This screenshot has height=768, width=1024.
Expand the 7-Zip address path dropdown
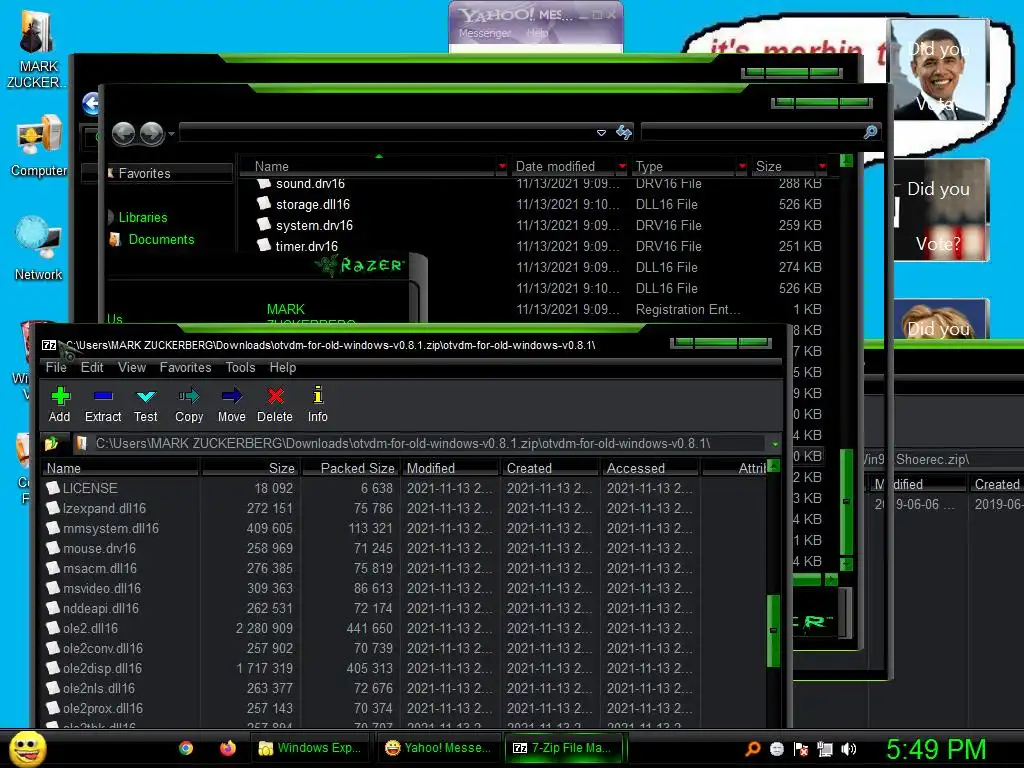(775, 444)
